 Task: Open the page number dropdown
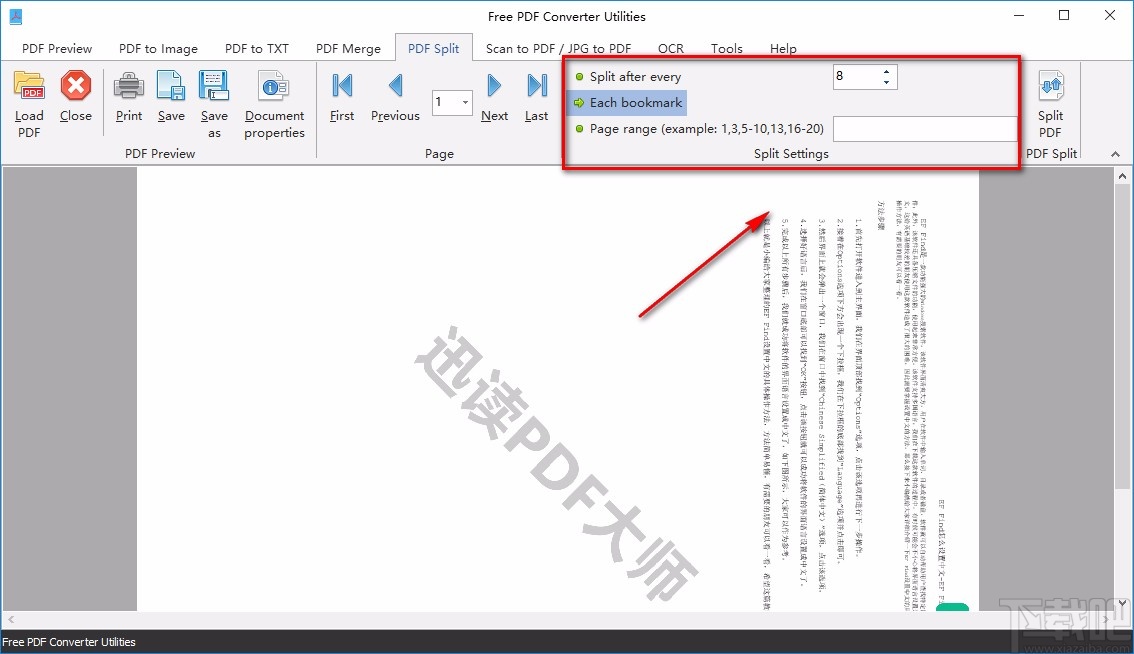click(x=464, y=102)
